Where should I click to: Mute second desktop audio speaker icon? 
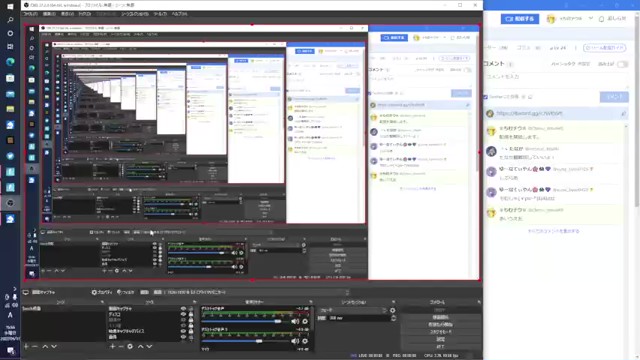click(295, 341)
